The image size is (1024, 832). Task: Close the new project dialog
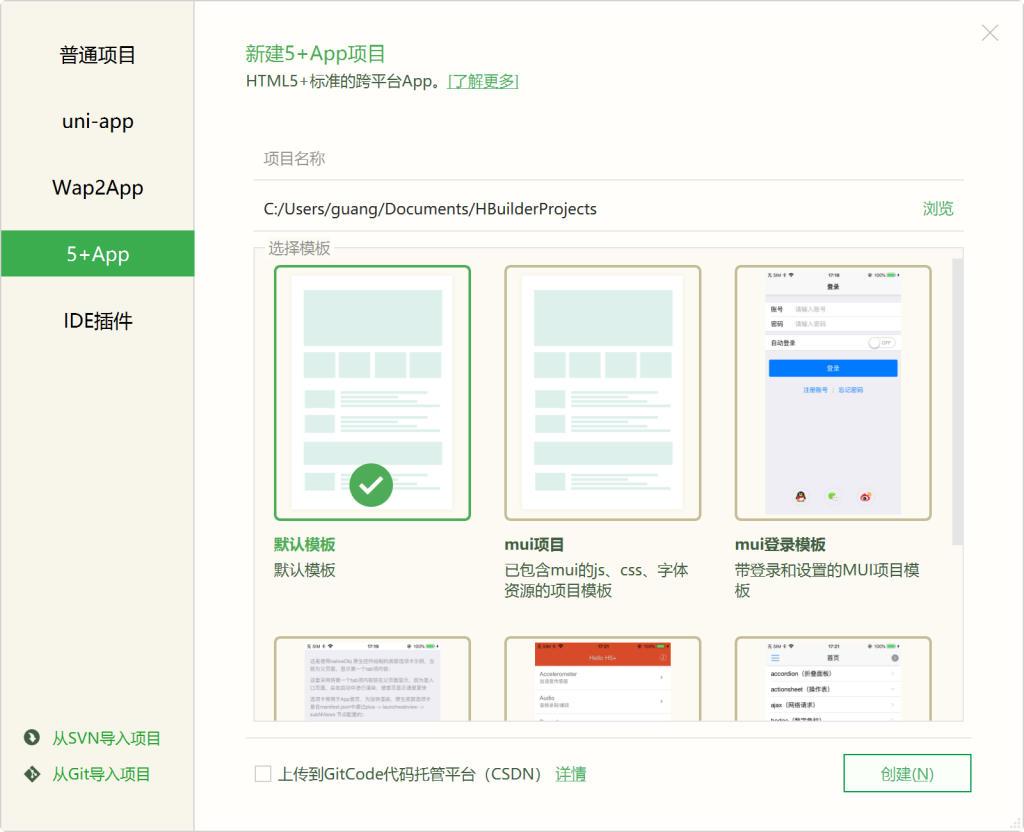click(x=990, y=33)
